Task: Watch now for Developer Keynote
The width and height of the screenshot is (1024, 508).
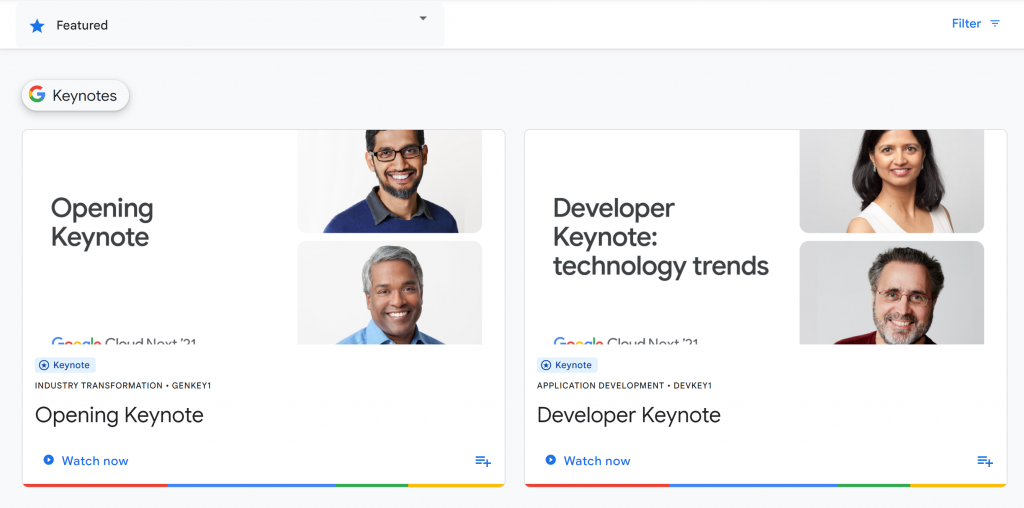Action: coord(588,460)
